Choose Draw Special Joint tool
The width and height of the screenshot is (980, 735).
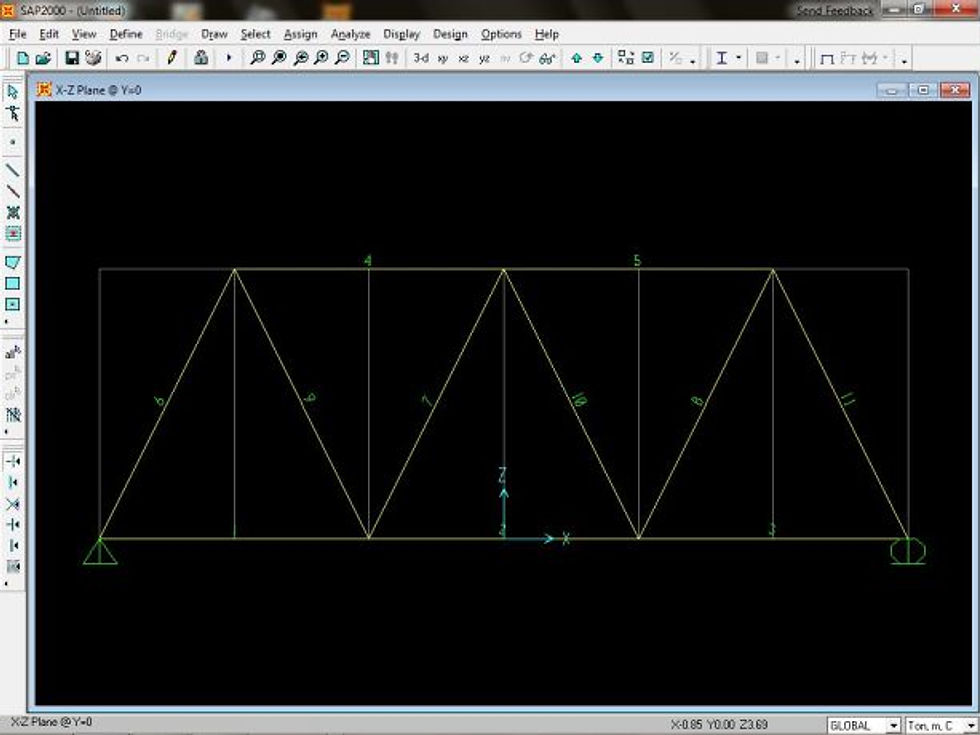(x=12, y=142)
